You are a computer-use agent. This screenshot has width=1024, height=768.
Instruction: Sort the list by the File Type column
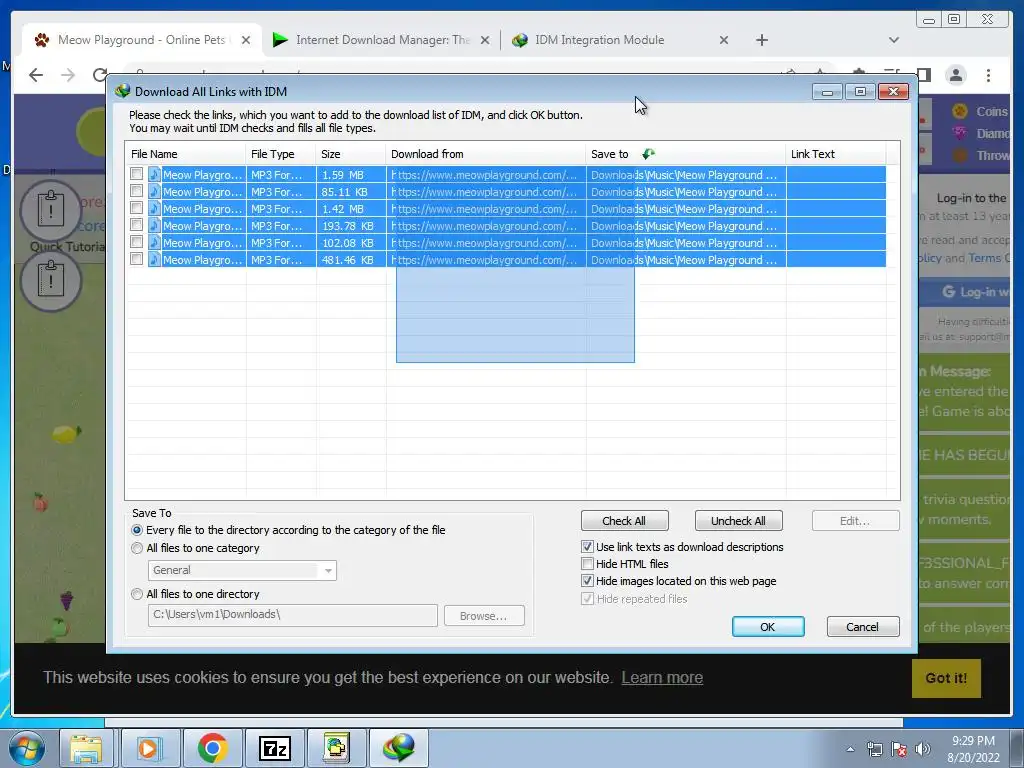(x=281, y=154)
